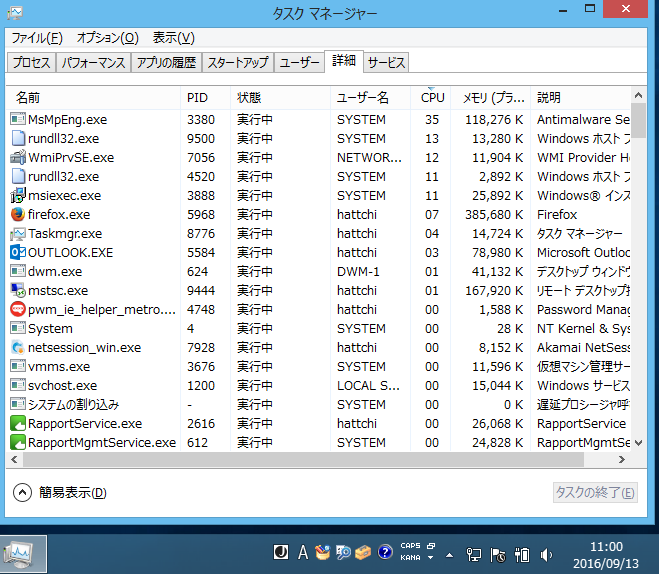The width and height of the screenshot is (659, 574).
Task: Open the 表示(V) menu
Action: pyautogui.click(x=174, y=38)
